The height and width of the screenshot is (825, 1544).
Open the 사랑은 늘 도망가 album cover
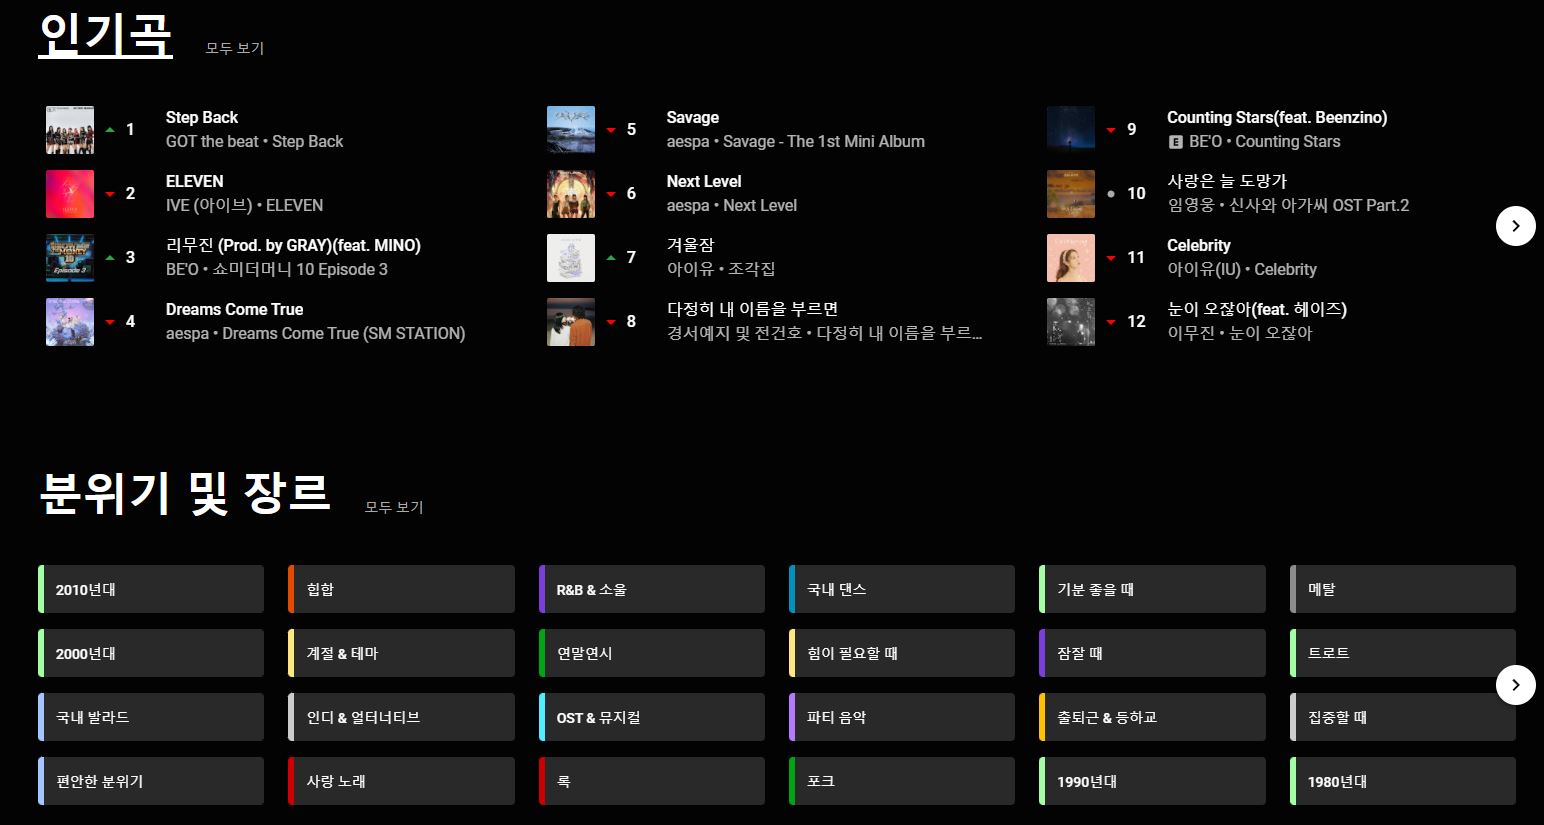point(1071,194)
